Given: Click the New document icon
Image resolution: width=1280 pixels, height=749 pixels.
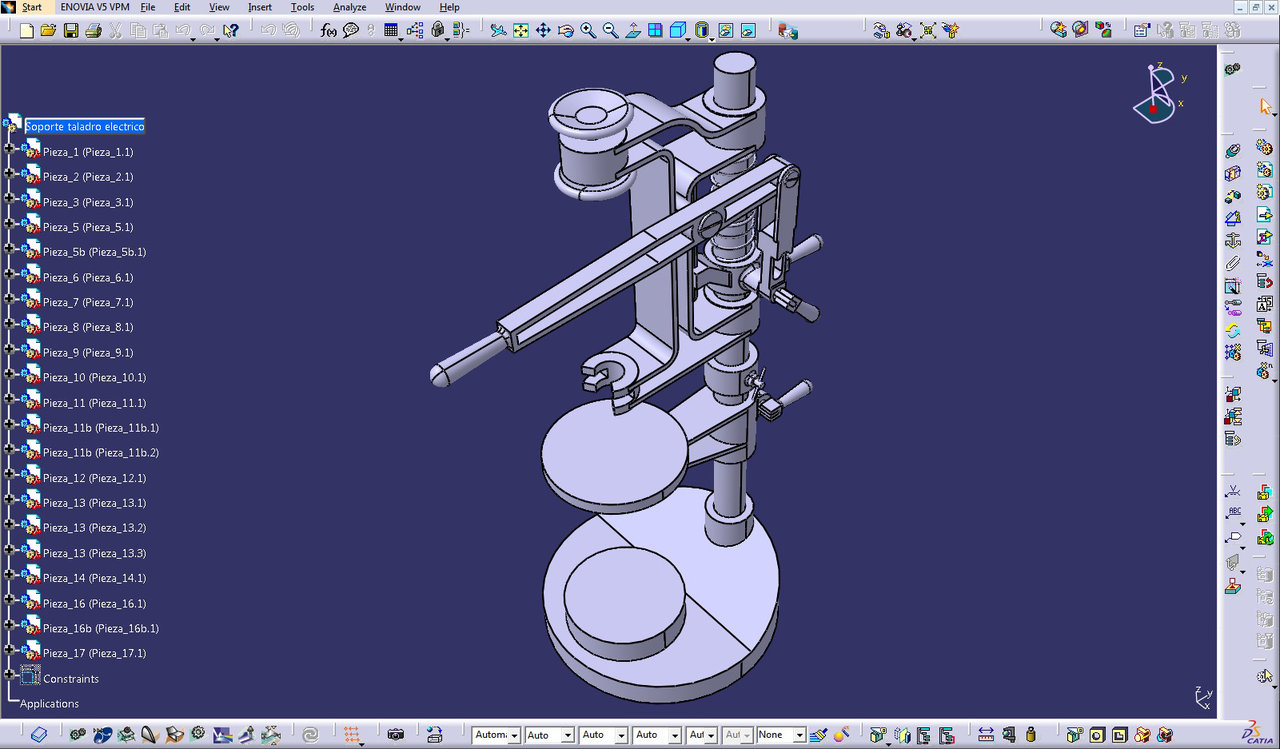Looking at the screenshot, I should point(26,31).
